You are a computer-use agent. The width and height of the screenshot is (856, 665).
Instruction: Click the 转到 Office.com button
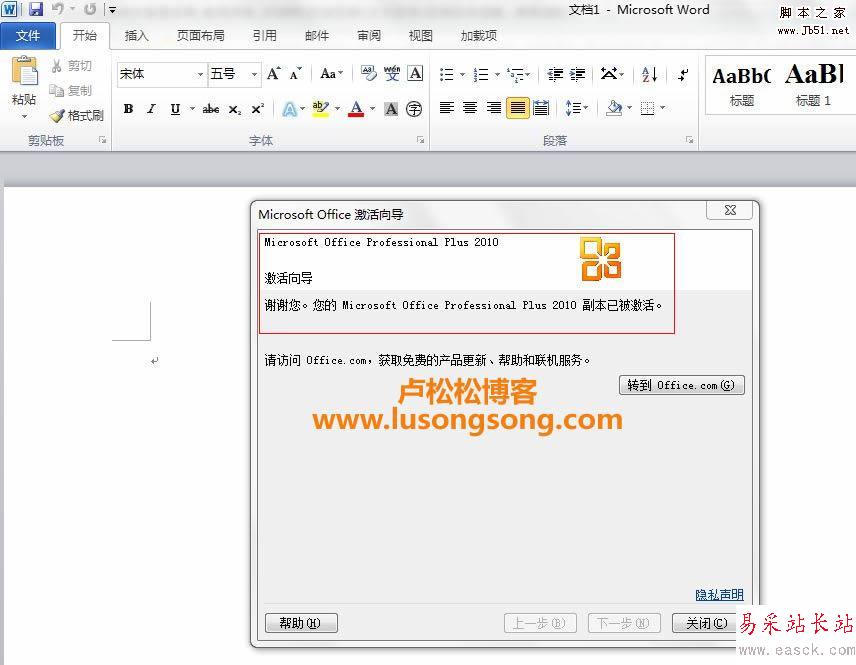681,385
